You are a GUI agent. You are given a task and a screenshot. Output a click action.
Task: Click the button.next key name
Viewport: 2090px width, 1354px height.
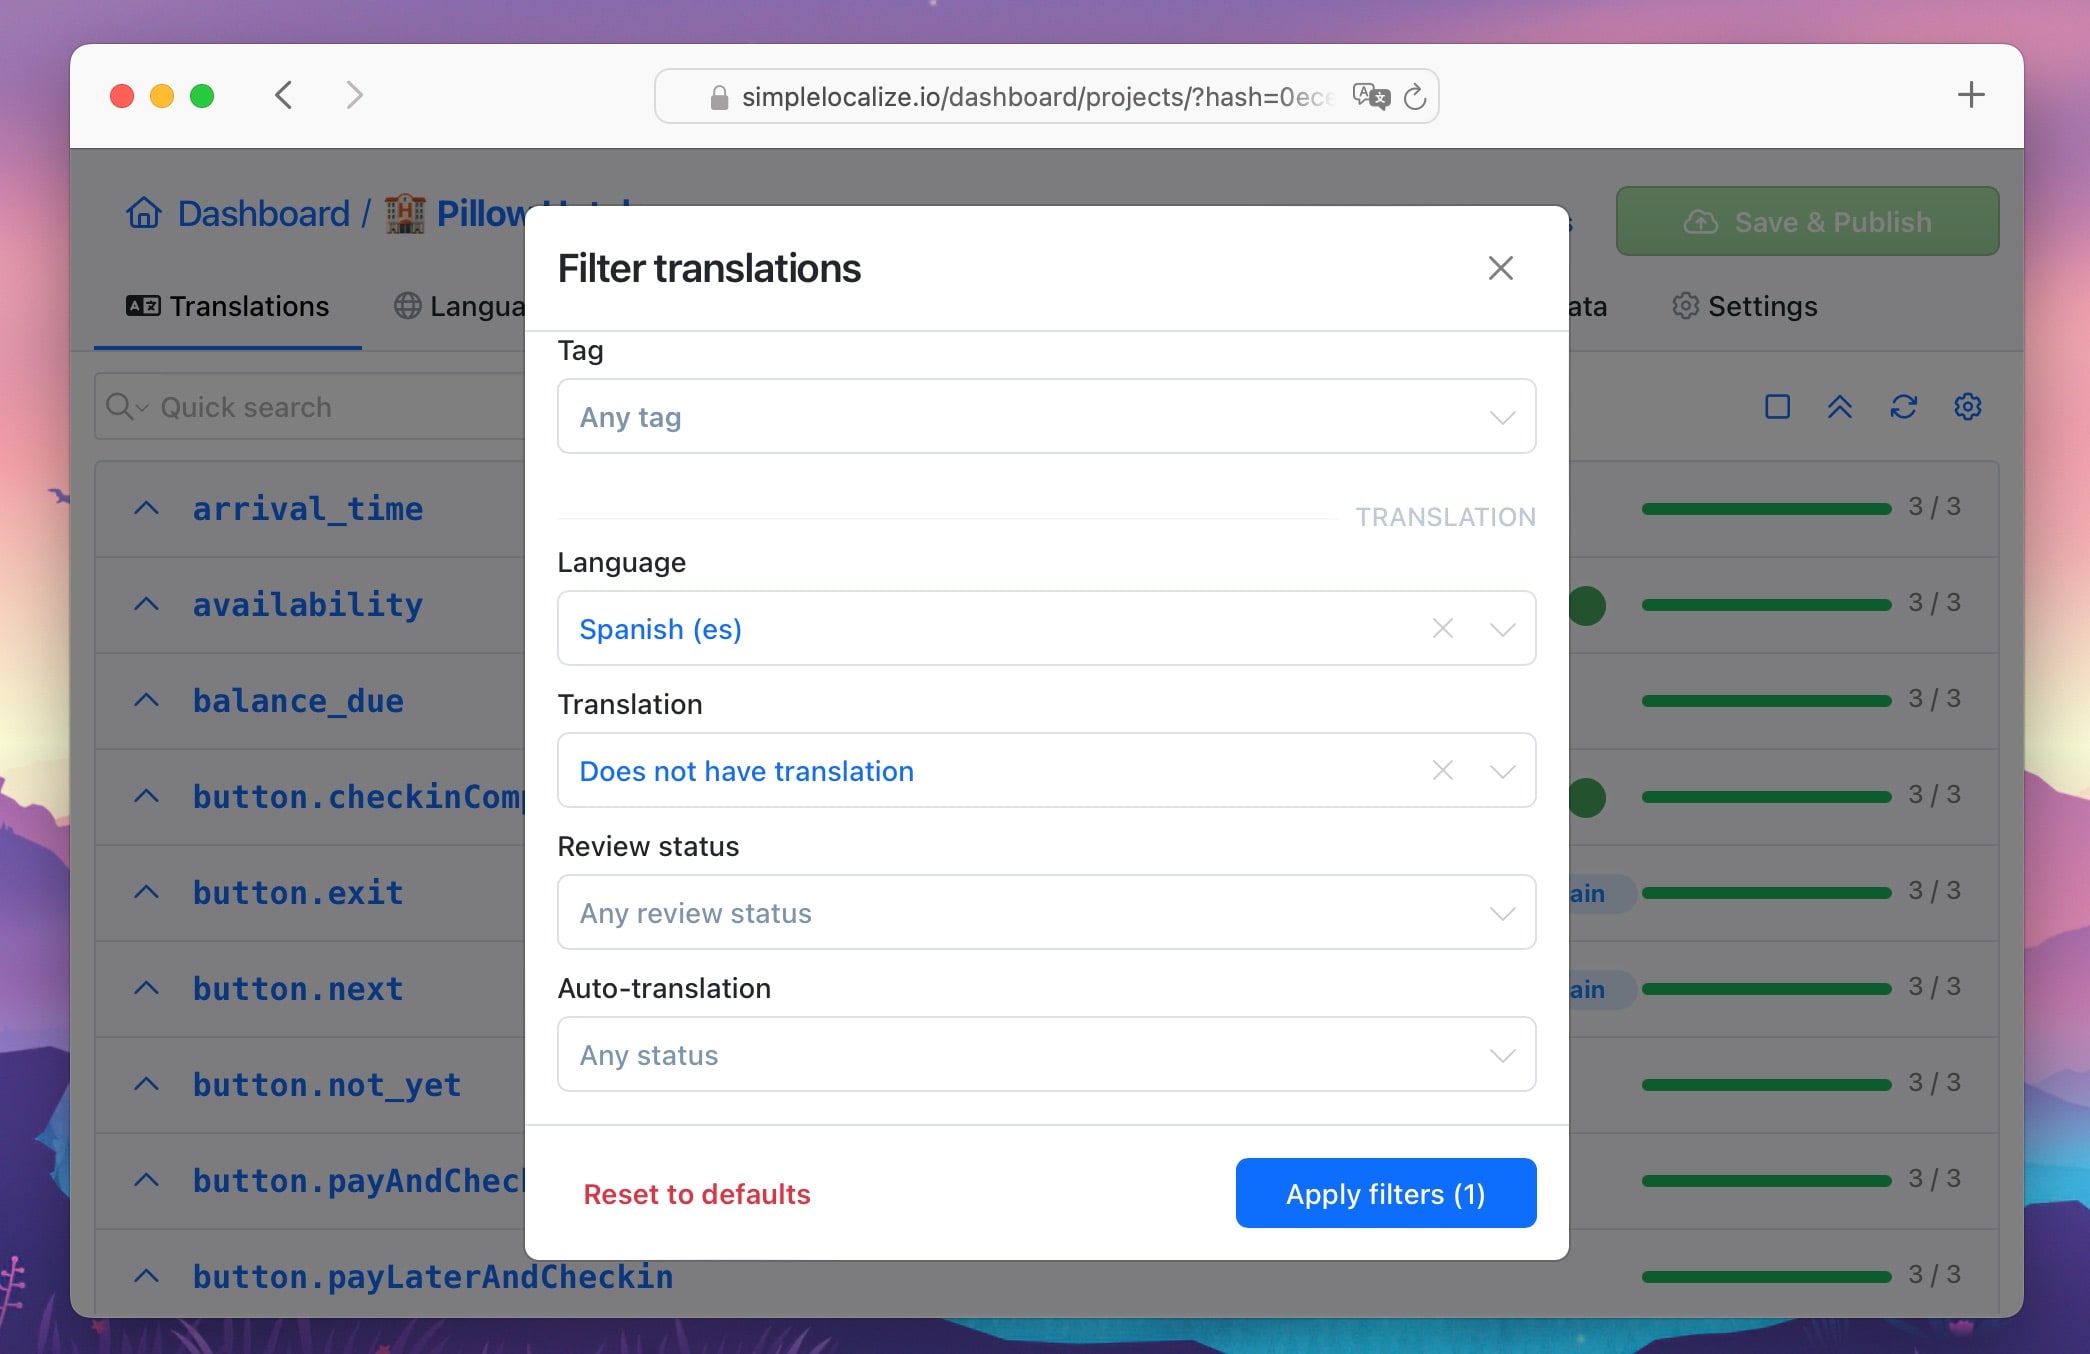pos(298,988)
